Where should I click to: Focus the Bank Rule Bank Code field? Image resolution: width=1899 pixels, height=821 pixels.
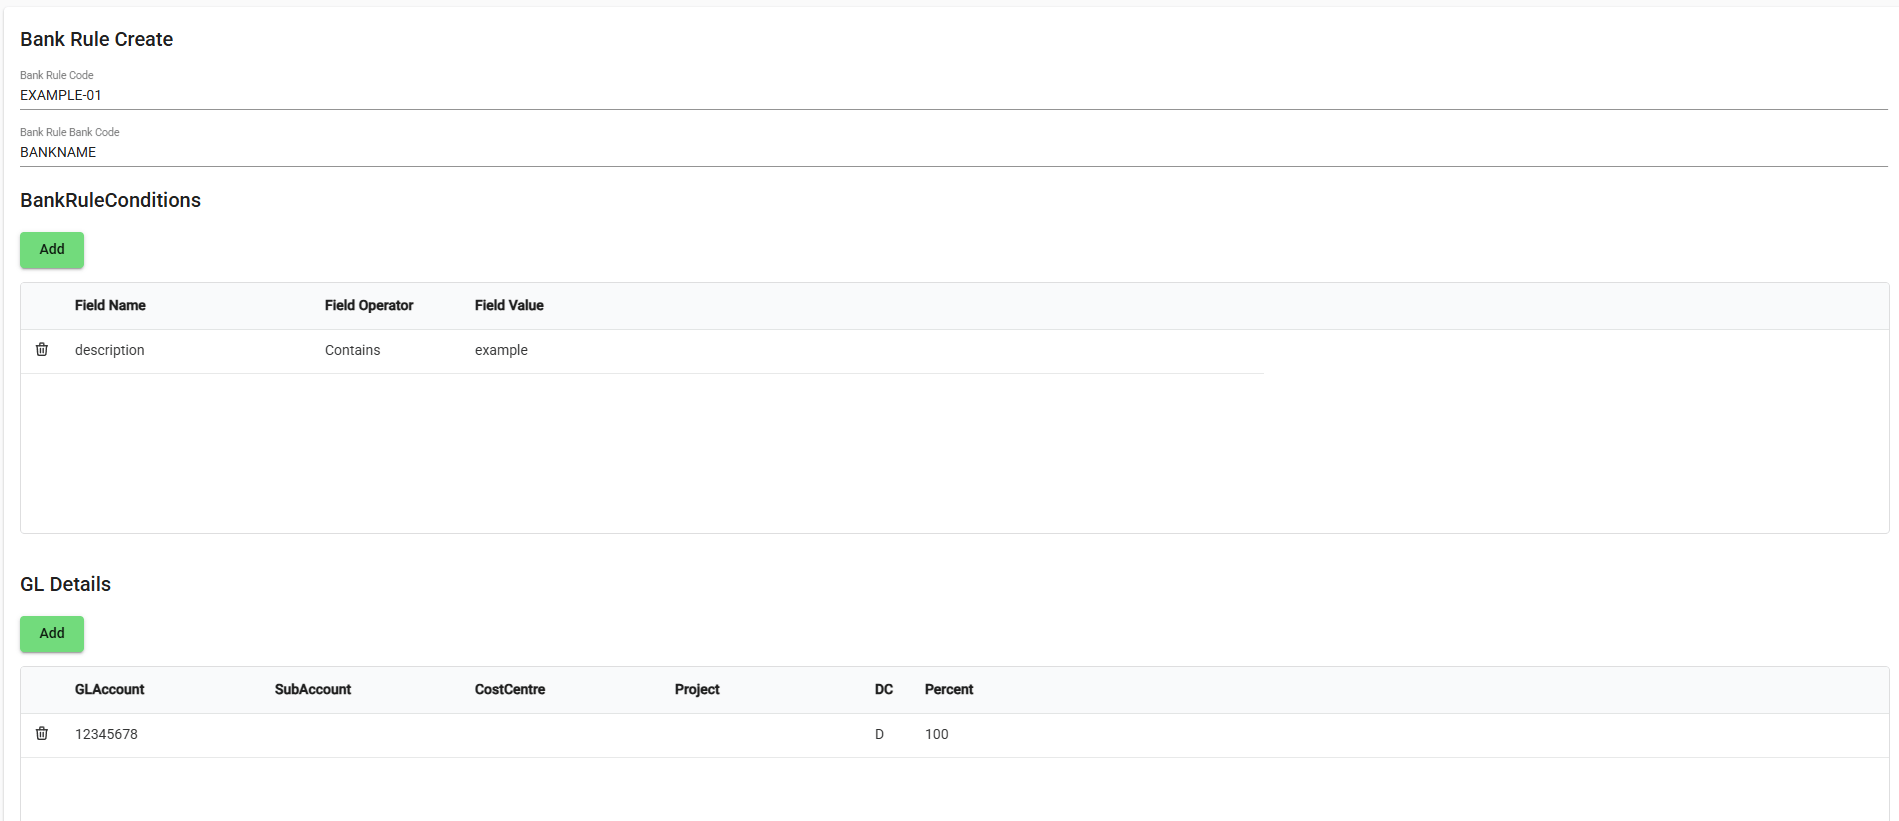[950, 152]
